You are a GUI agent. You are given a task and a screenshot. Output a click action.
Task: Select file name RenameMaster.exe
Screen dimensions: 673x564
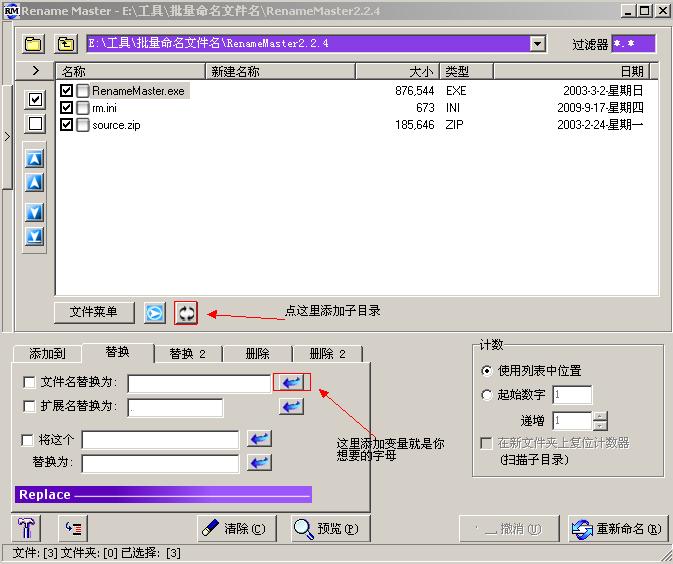(x=138, y=91)
